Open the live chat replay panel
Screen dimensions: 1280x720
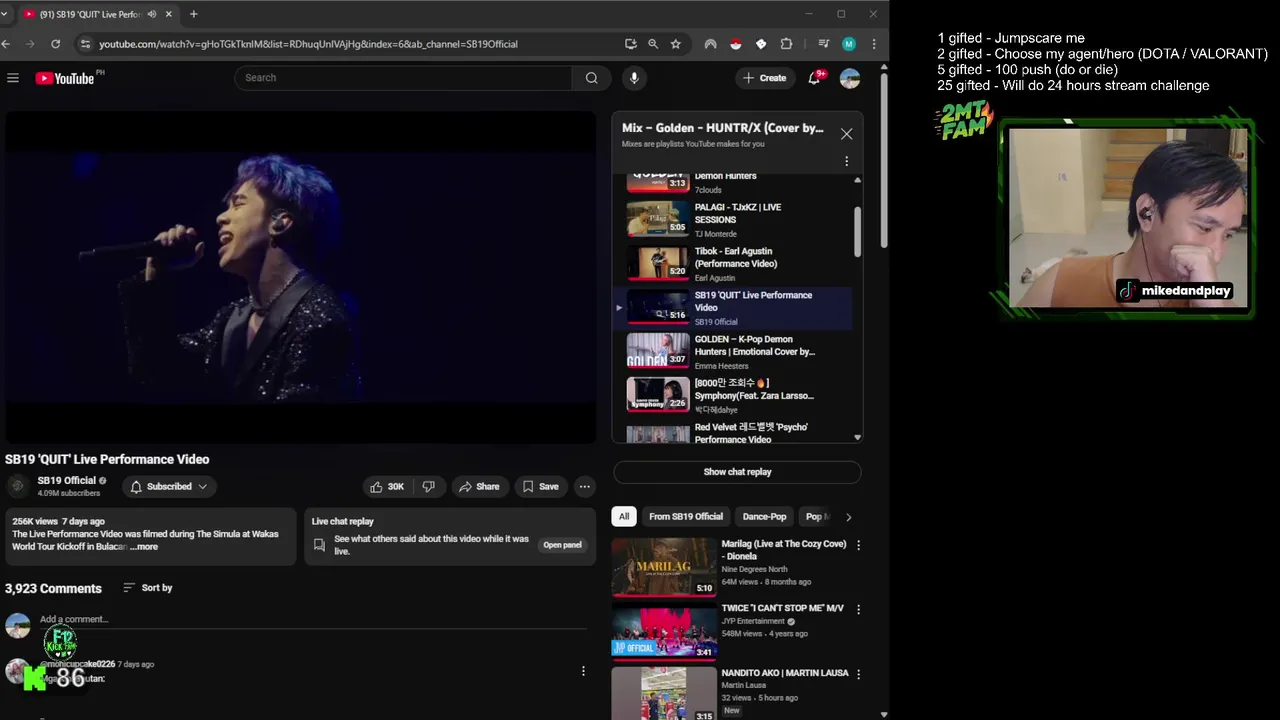click(562, 545)
